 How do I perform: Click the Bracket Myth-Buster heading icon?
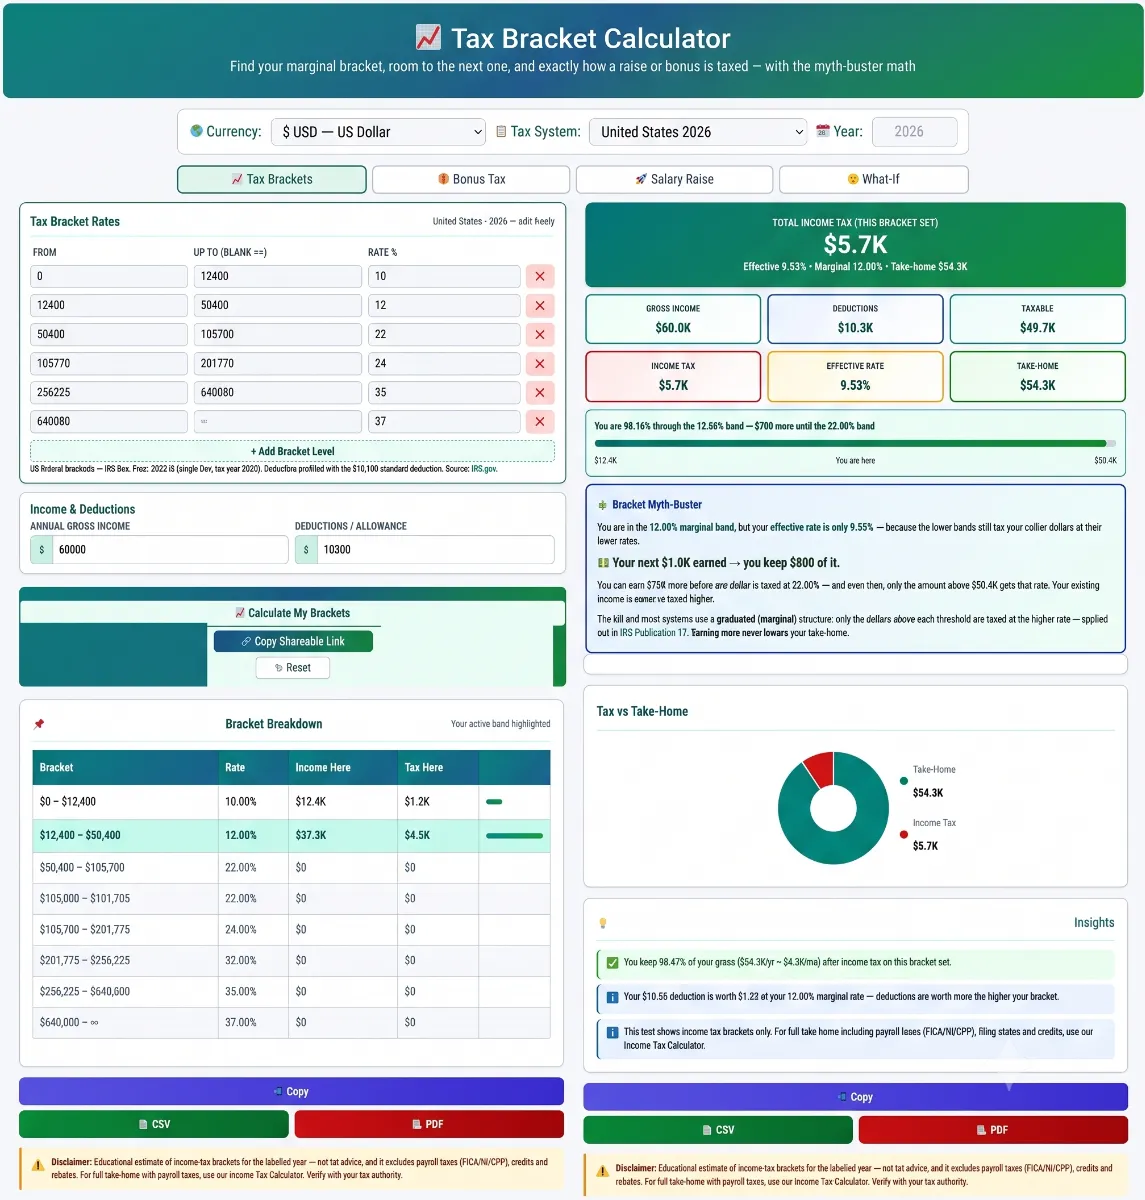(602, 505)
